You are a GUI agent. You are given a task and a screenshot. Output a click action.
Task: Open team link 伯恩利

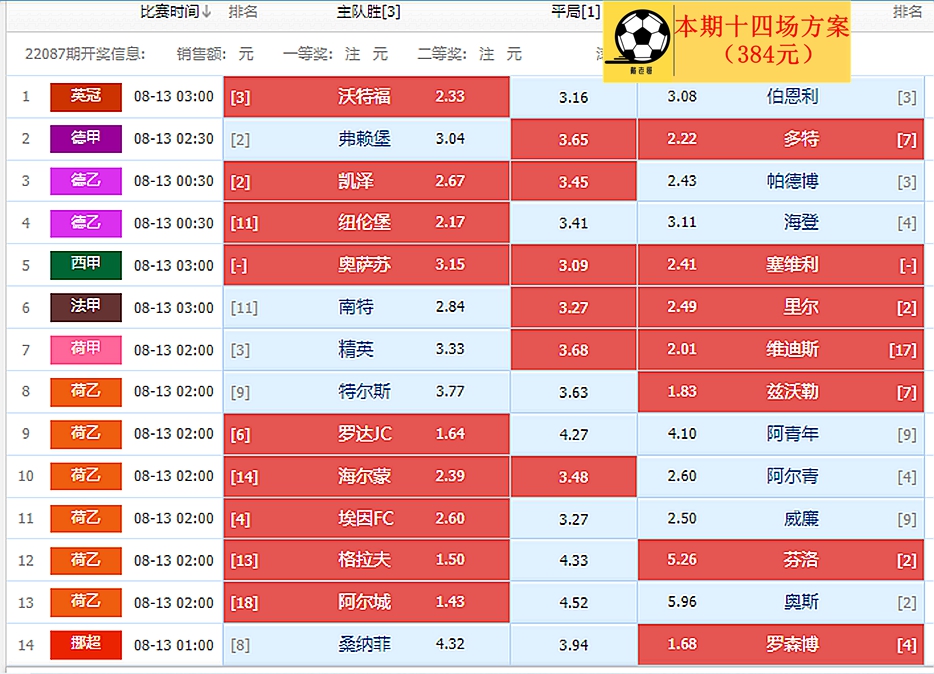point(791,97)
